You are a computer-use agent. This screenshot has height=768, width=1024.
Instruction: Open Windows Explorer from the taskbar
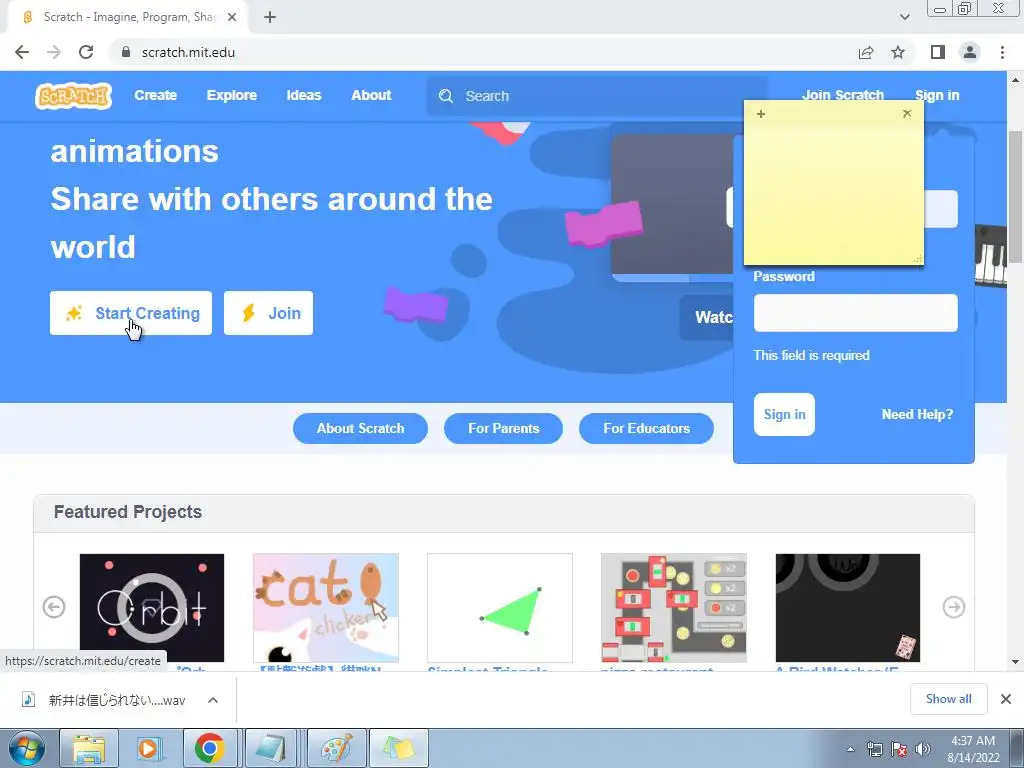[x=89, y=748]
